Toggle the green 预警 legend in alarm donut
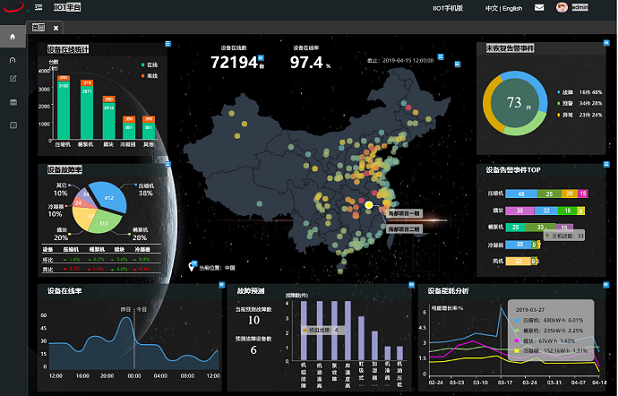Screen dimensions: 618x396 (x=565, y=103)
